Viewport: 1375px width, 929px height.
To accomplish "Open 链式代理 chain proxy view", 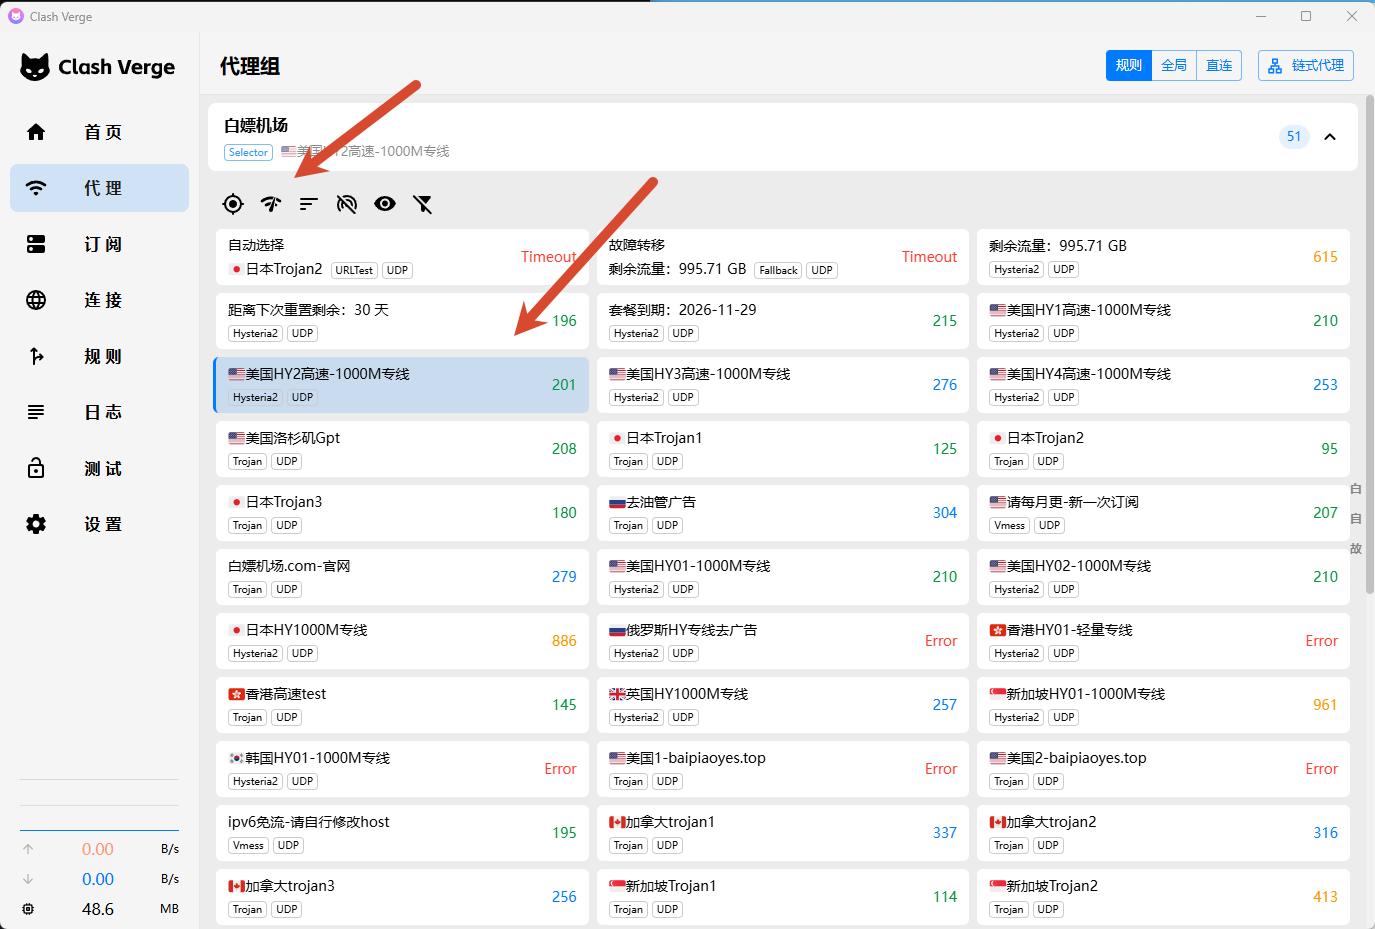I will [1306, 65].
